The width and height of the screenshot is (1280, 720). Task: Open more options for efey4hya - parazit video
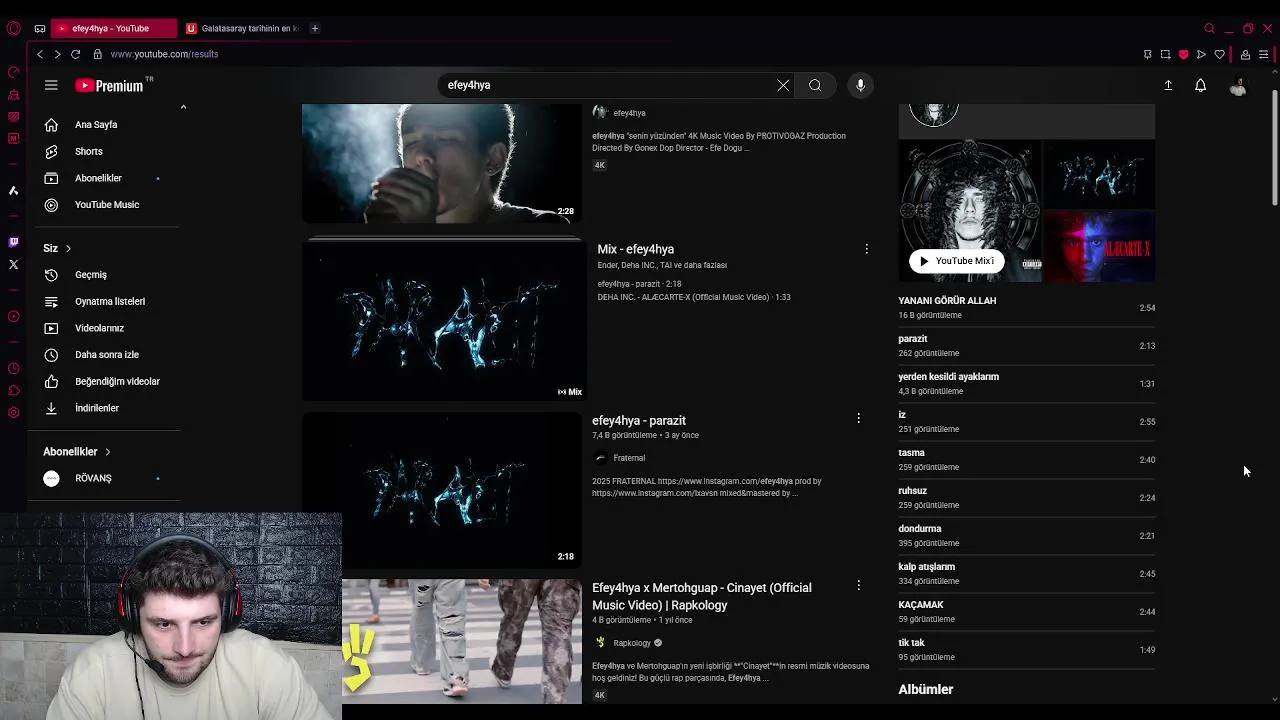[858, 418]
